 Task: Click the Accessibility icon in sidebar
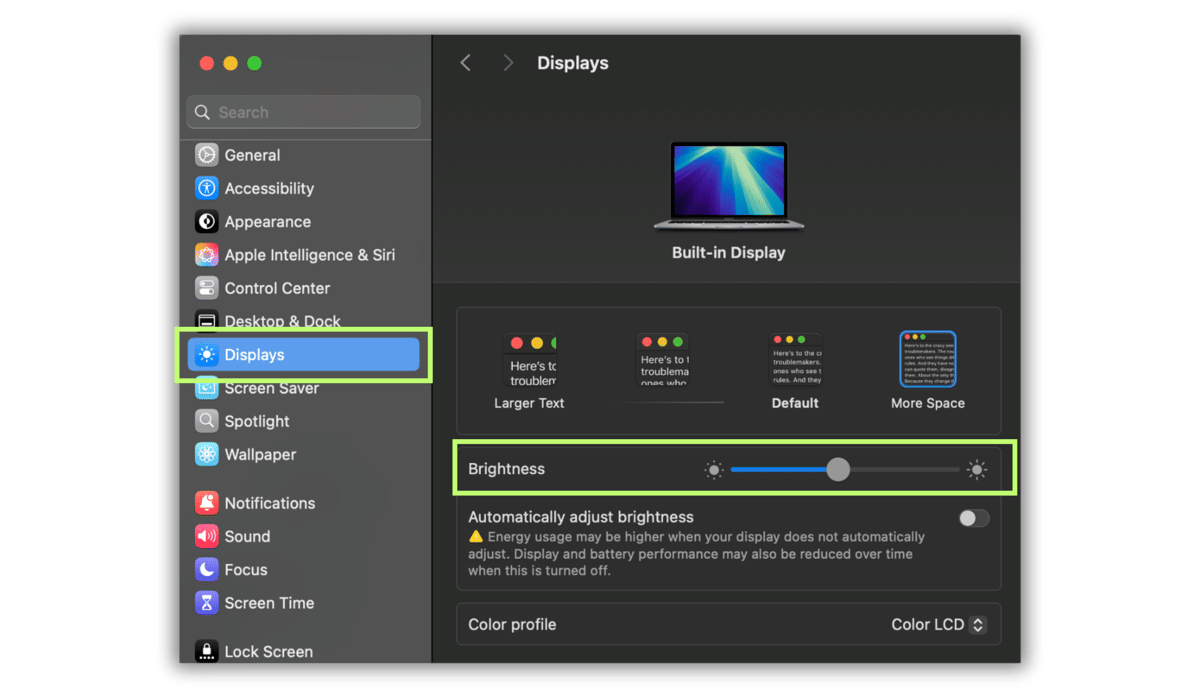coord(206,188)
